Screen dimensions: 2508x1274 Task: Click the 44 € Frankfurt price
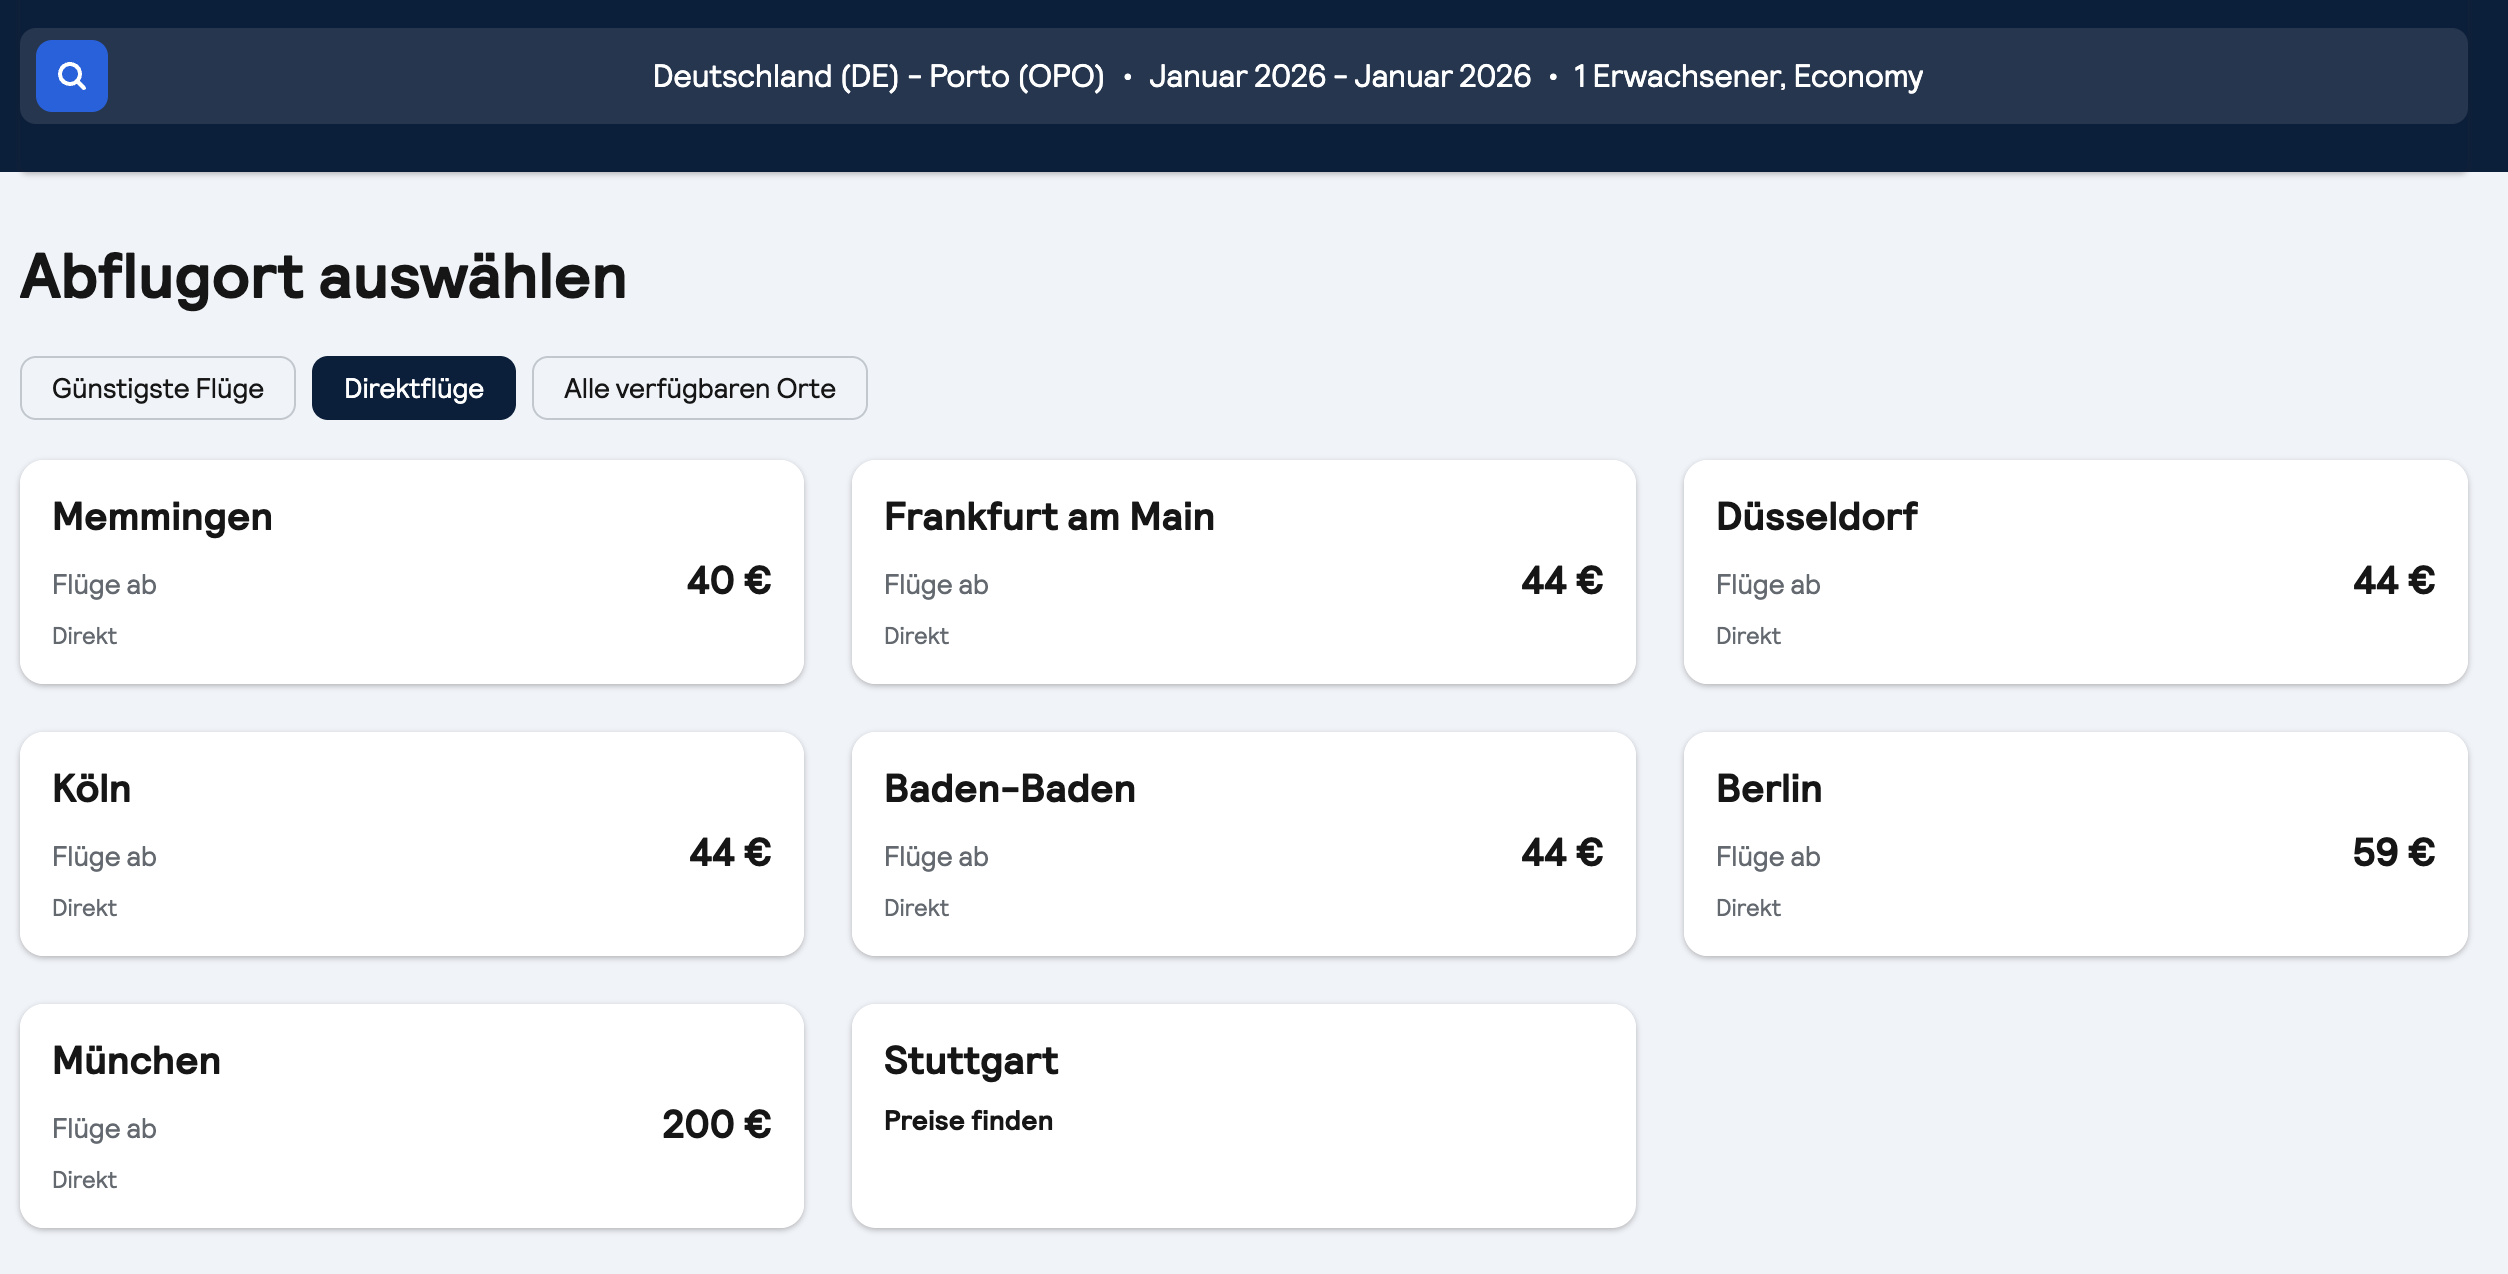coord(1562,581)
